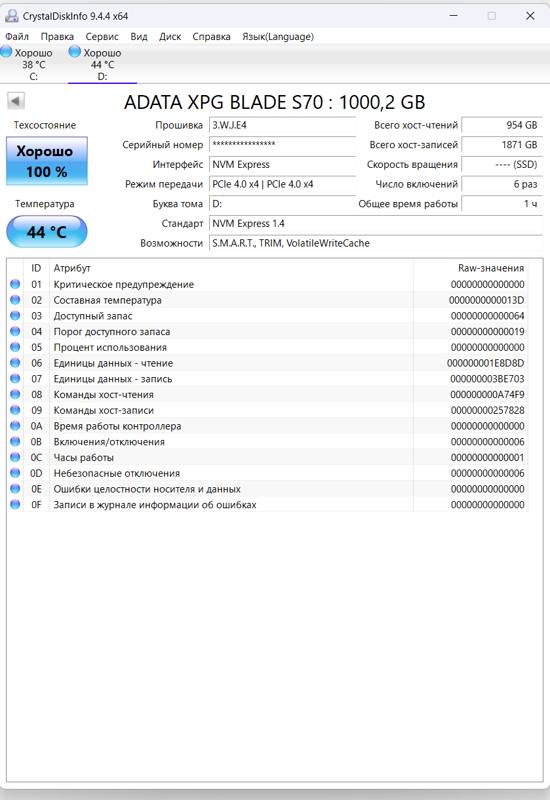Open the Диск menu
The image size is (550, 800).
pyautogui.click(x=170, y=37)
